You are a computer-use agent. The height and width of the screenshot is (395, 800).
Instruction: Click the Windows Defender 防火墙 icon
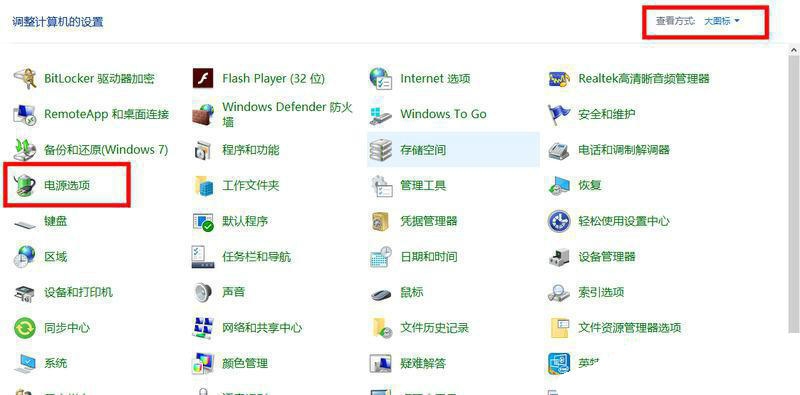pos(203,114)
